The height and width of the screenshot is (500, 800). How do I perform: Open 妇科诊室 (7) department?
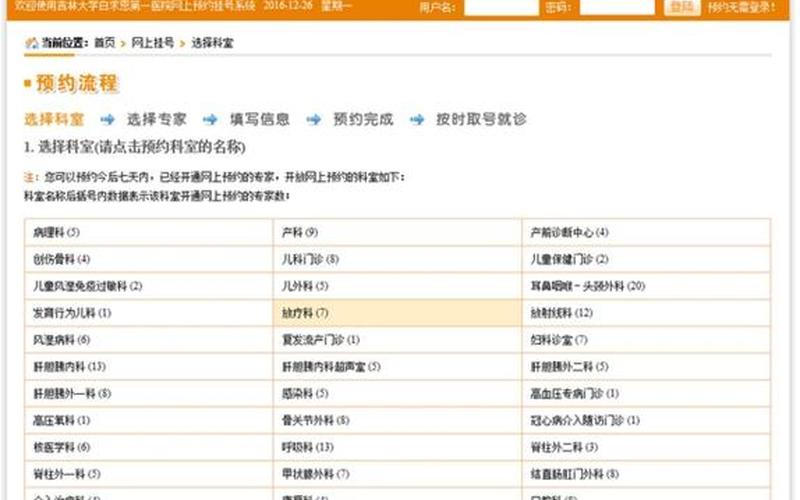[x=559, y=340]
